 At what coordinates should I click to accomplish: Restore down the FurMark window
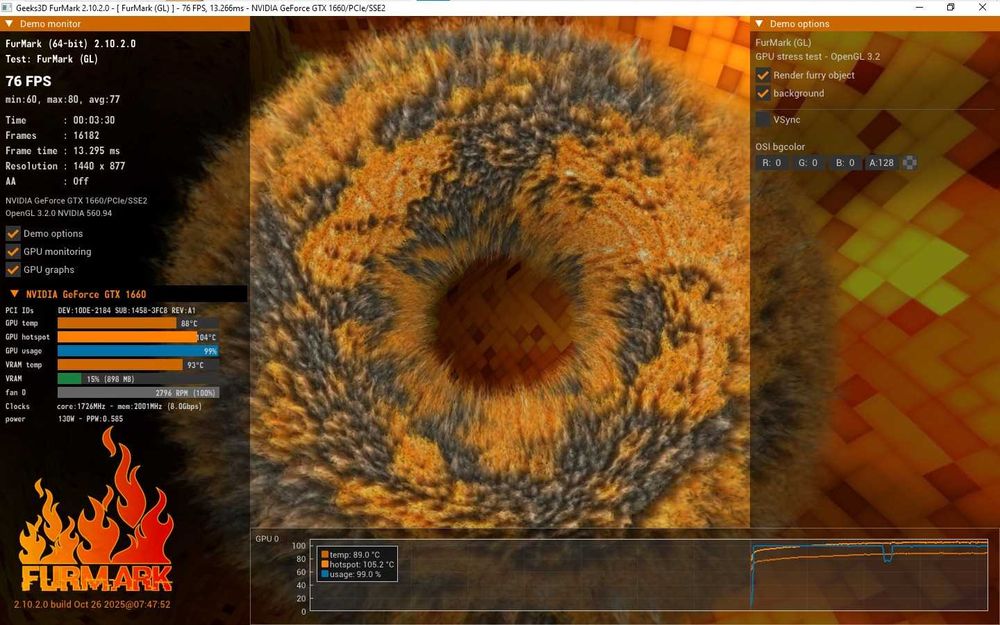coord(950,8)
